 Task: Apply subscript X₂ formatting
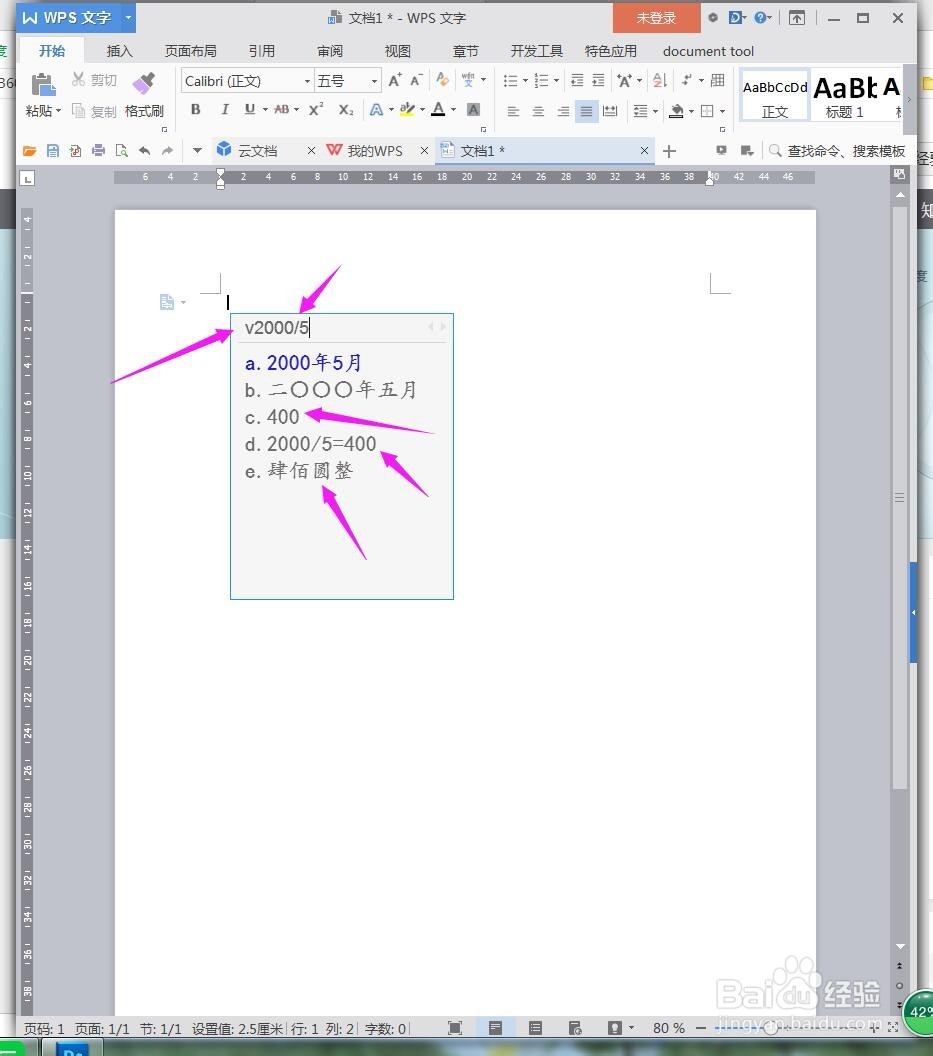point(346,109)
